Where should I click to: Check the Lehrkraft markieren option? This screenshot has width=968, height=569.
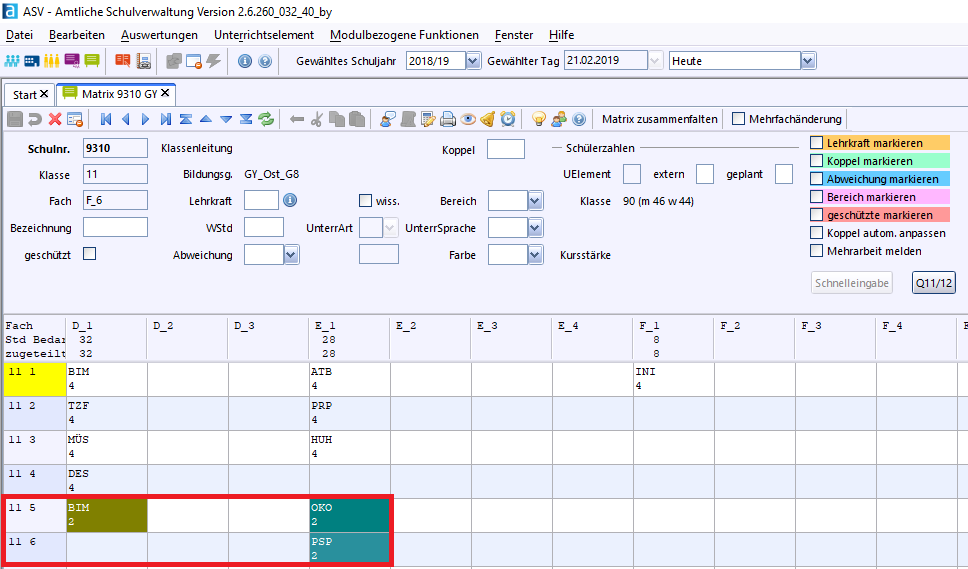(816, 143)
